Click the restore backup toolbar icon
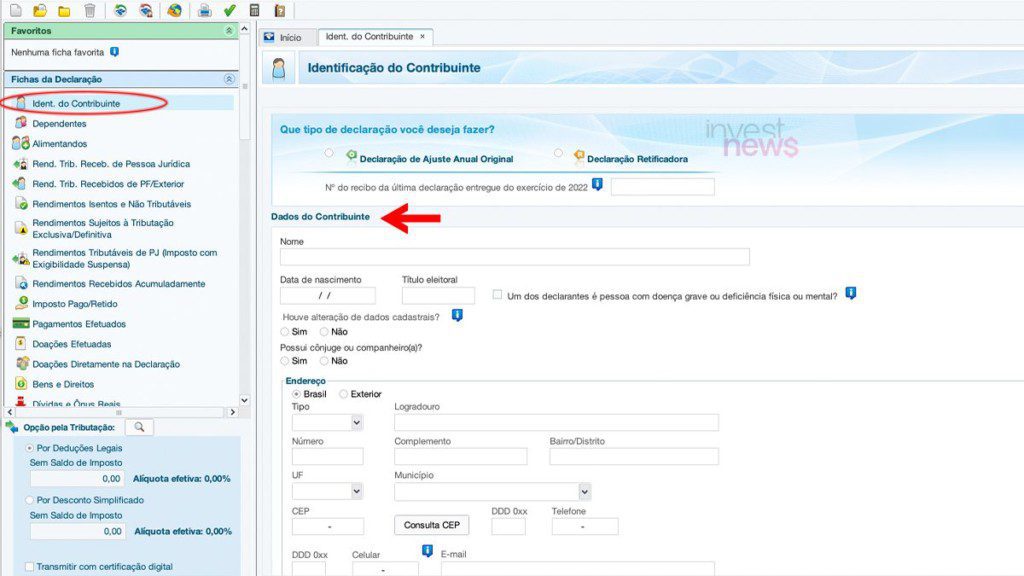 point(146,10)
